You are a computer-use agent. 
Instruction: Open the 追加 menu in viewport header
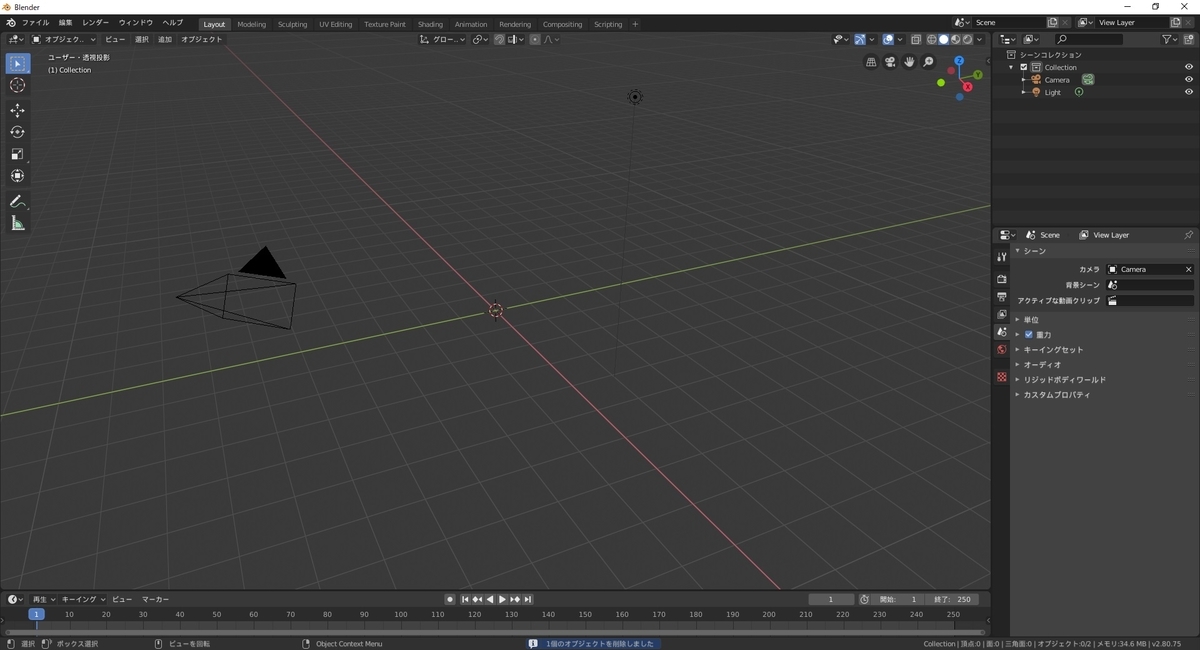pos(165,40)
